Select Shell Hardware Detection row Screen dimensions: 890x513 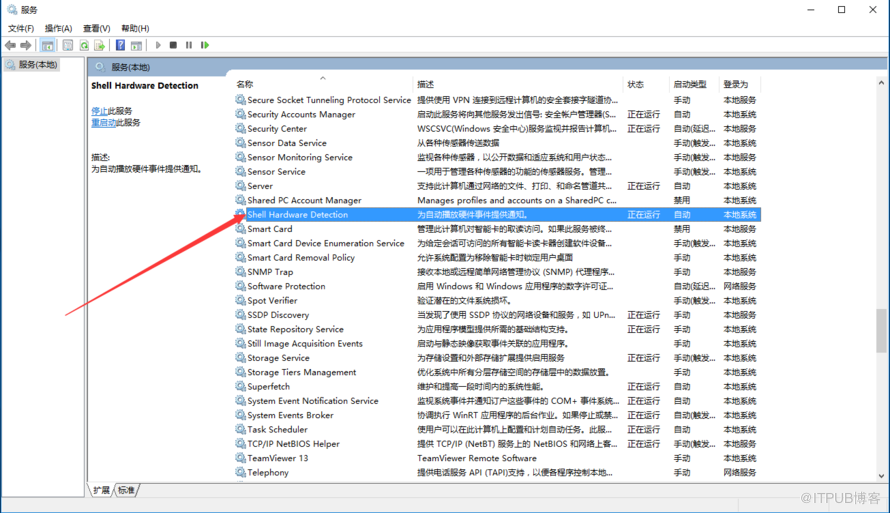coord(497,215)
